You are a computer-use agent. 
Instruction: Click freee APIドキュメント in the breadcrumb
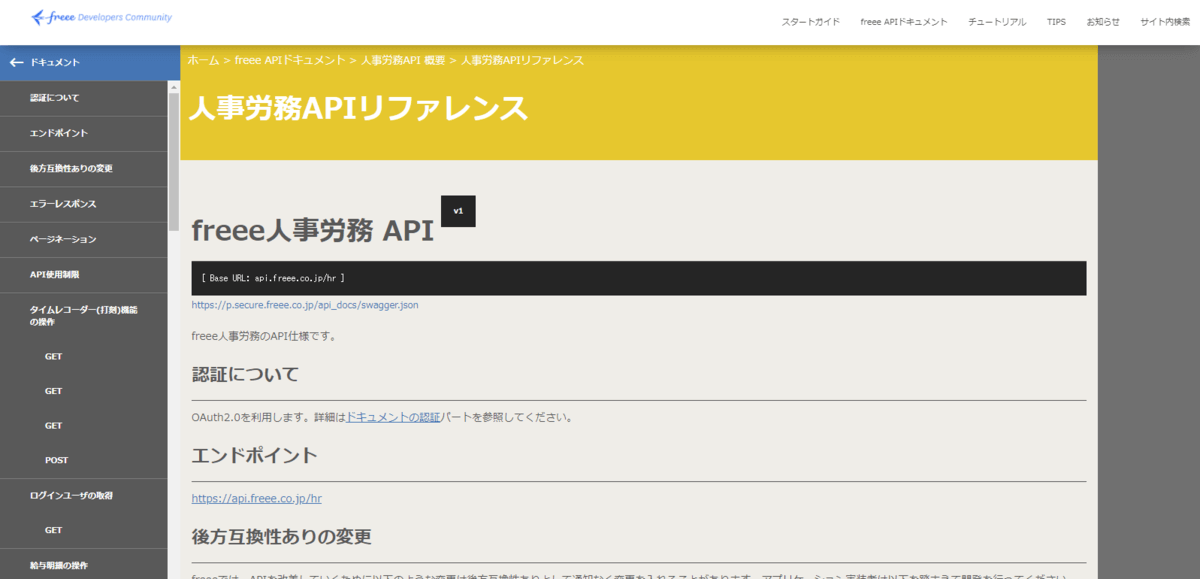(290, 60)
